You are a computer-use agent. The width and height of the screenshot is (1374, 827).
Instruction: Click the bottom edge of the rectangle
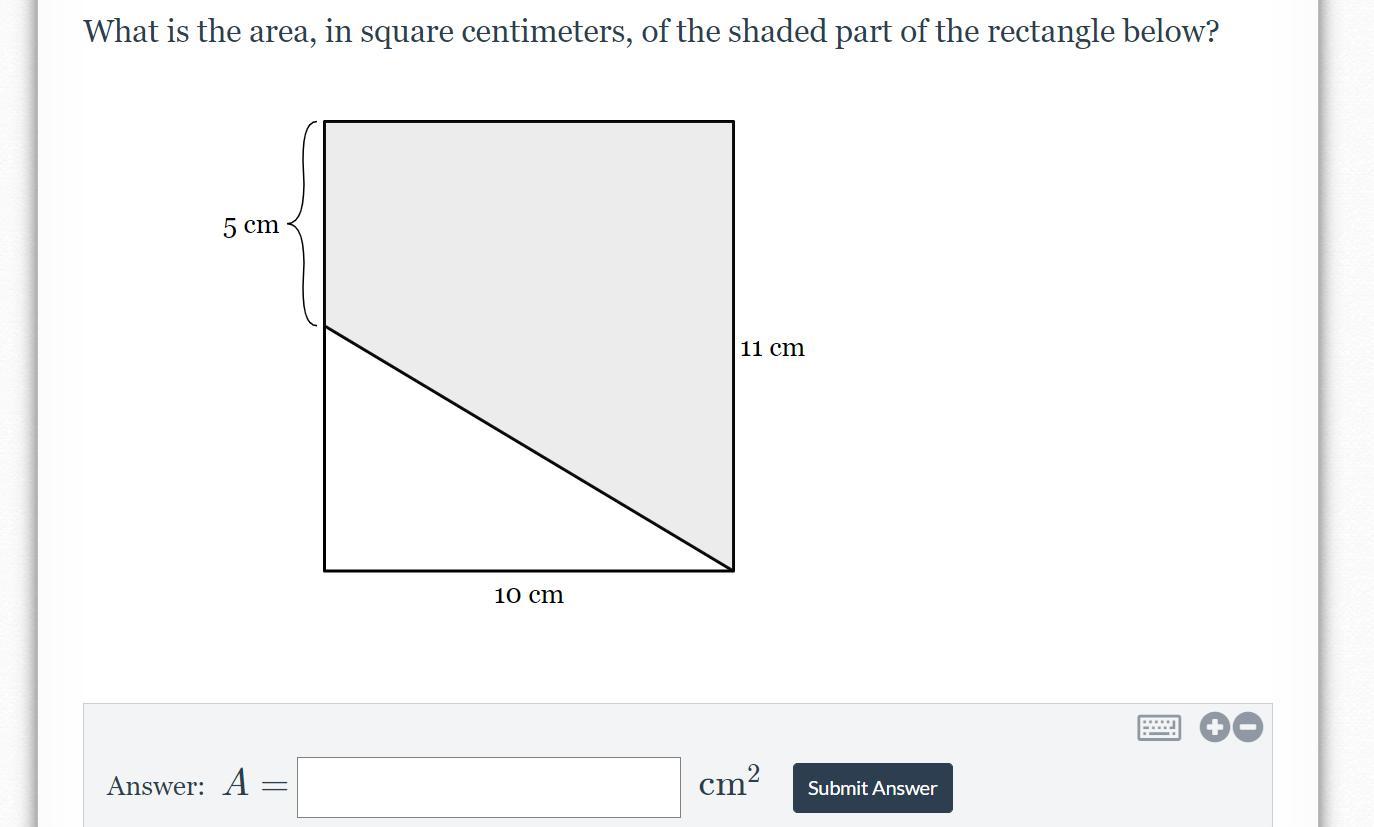(529, 570)
